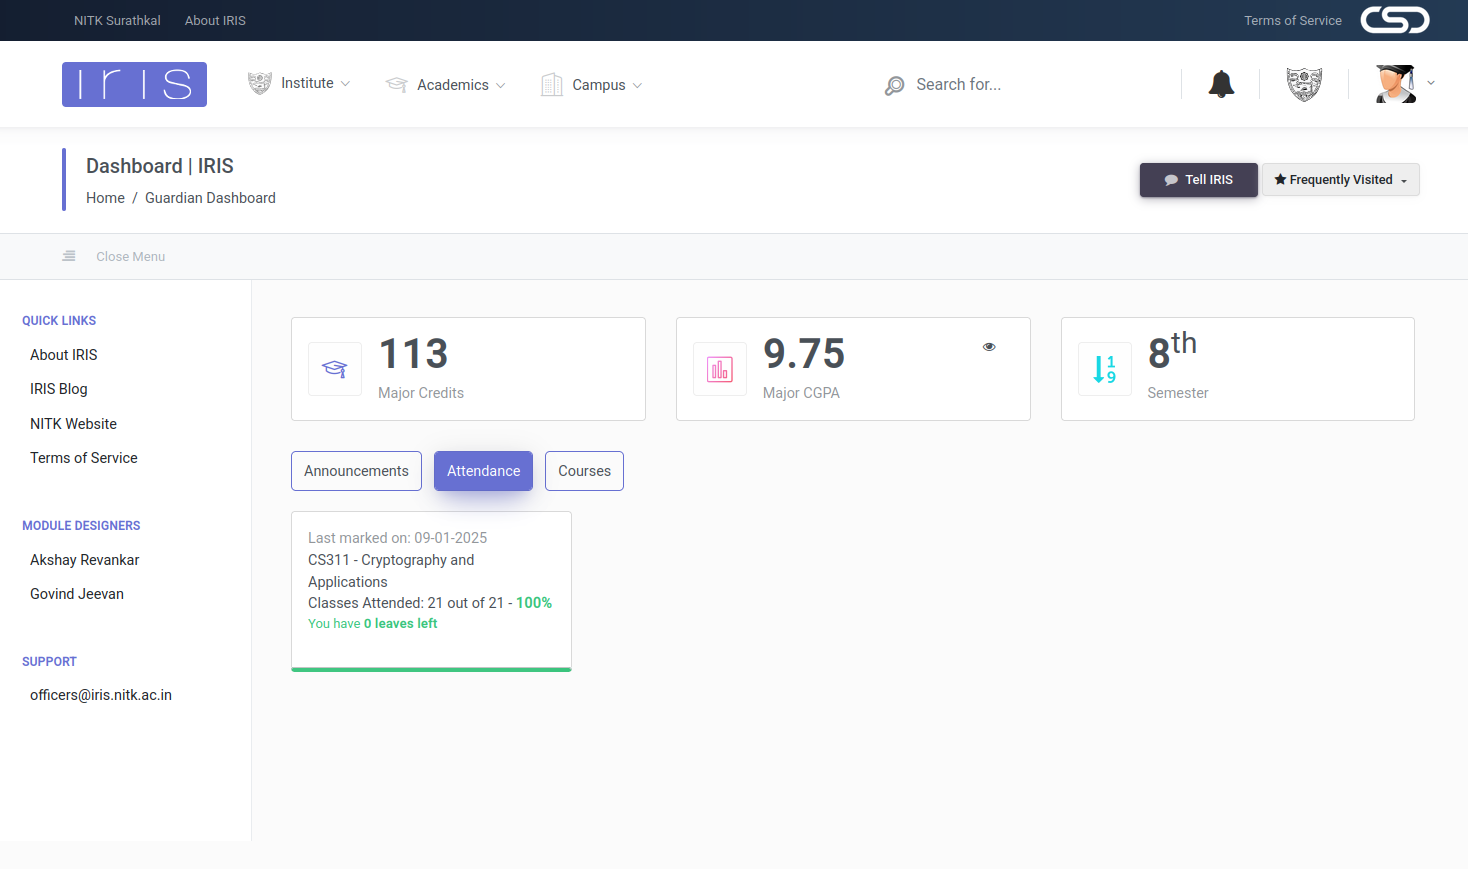1468x869 pixels.
Task: Expand the Campus menu
Action: [592, 85]
